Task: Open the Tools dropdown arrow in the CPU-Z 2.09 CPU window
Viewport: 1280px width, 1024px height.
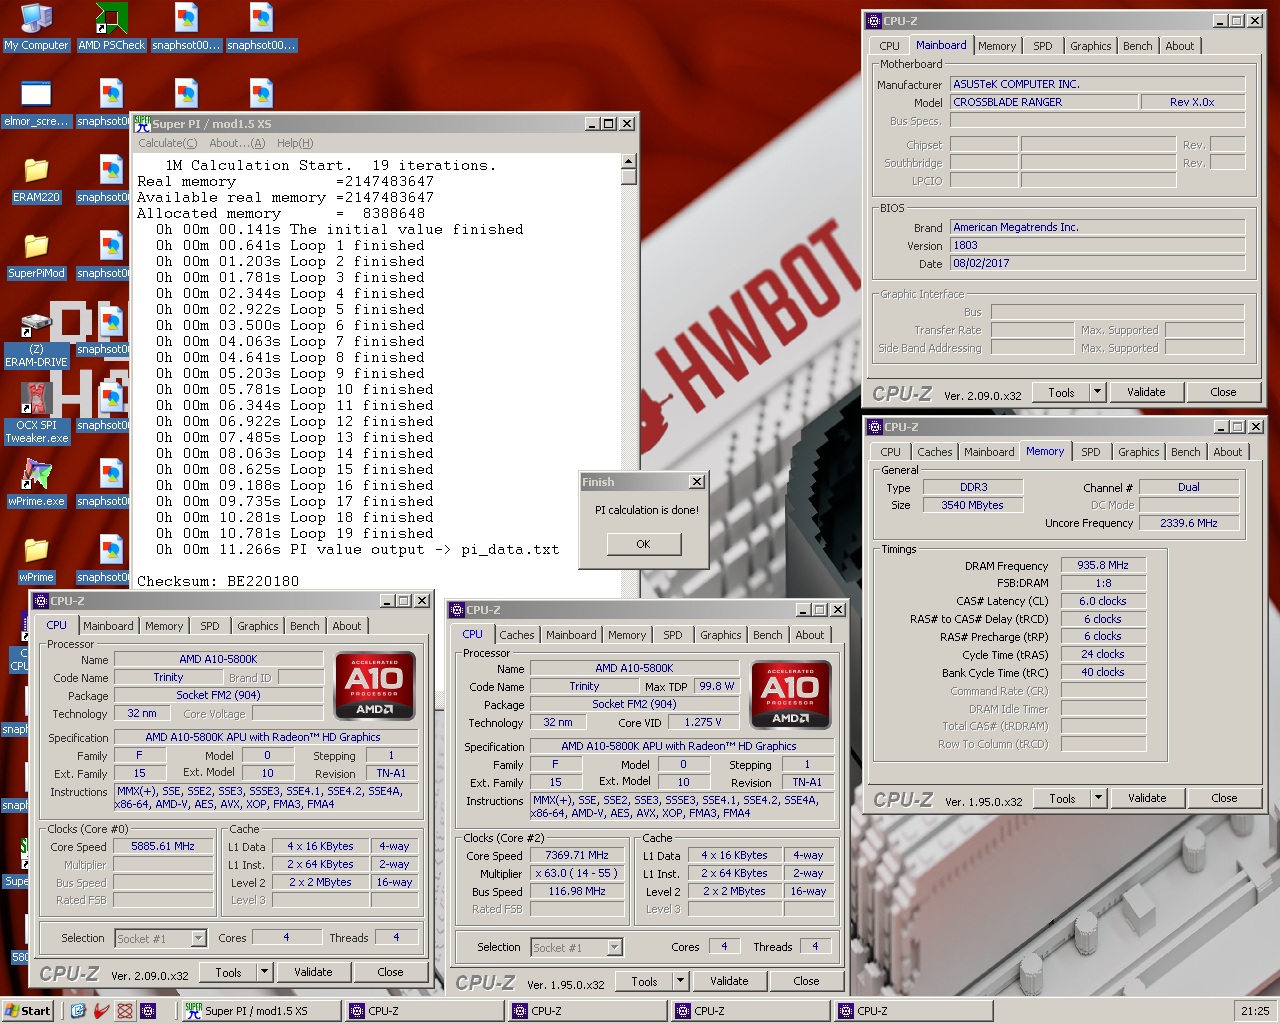Action: tap(264, 972)
